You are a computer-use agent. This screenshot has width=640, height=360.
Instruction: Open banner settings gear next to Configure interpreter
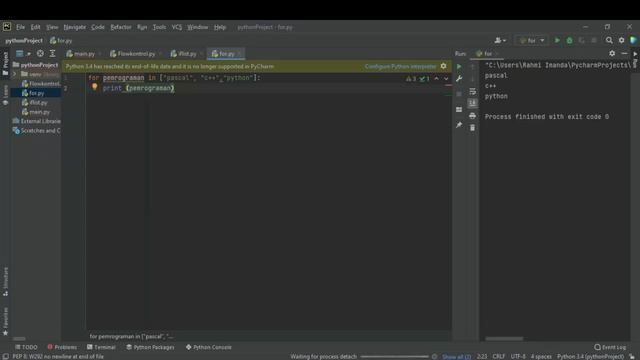(x=443, y=66)
